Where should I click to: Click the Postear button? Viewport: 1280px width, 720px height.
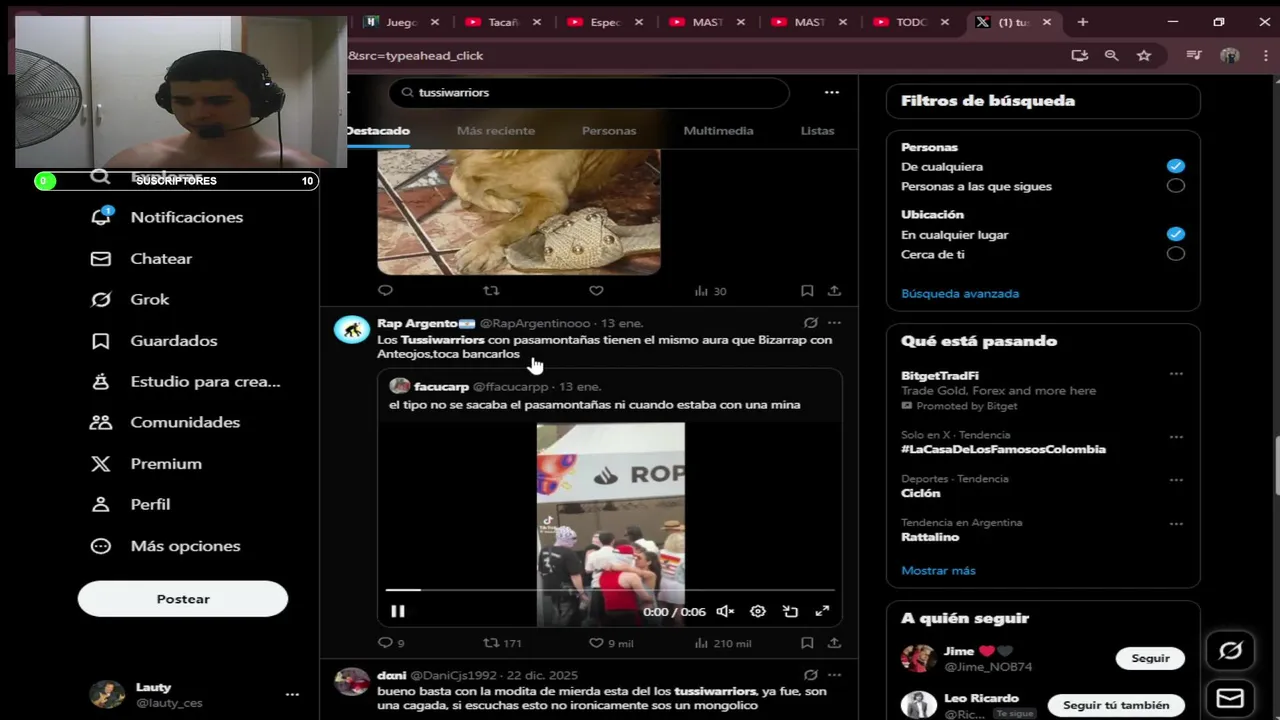[183, 599]
